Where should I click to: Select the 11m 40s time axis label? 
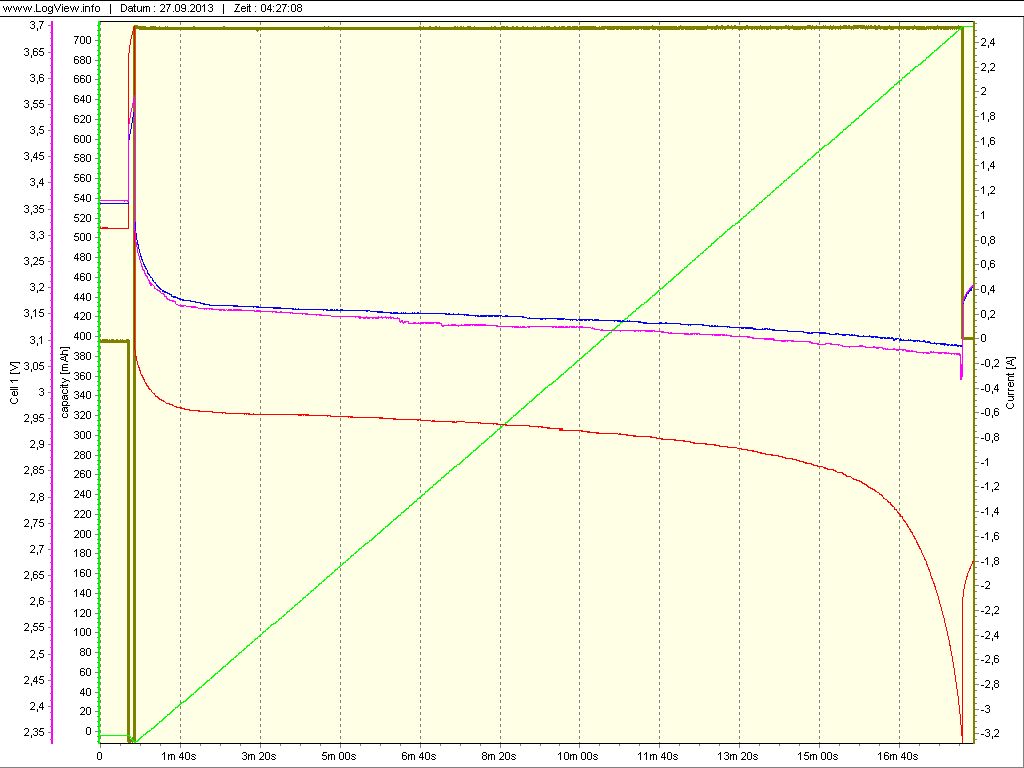659,756
